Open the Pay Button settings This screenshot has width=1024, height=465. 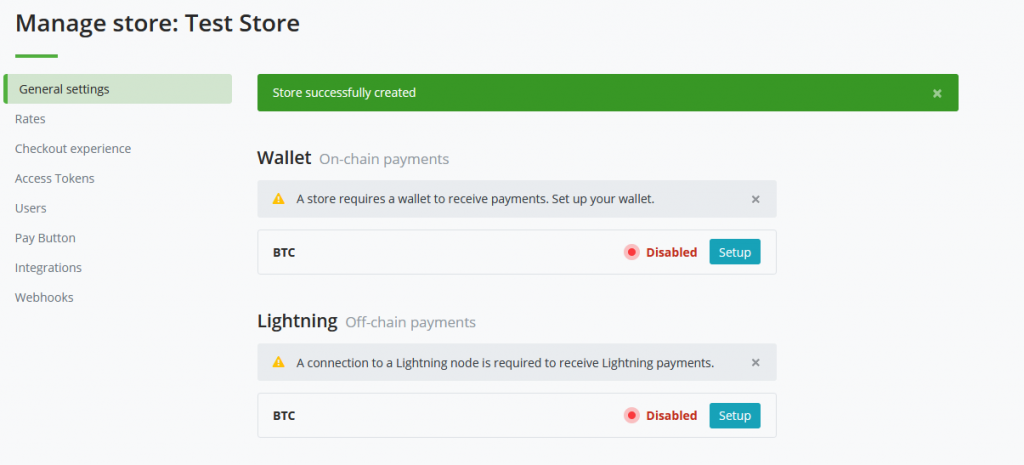pyautogui.click(x=45, y=238)
